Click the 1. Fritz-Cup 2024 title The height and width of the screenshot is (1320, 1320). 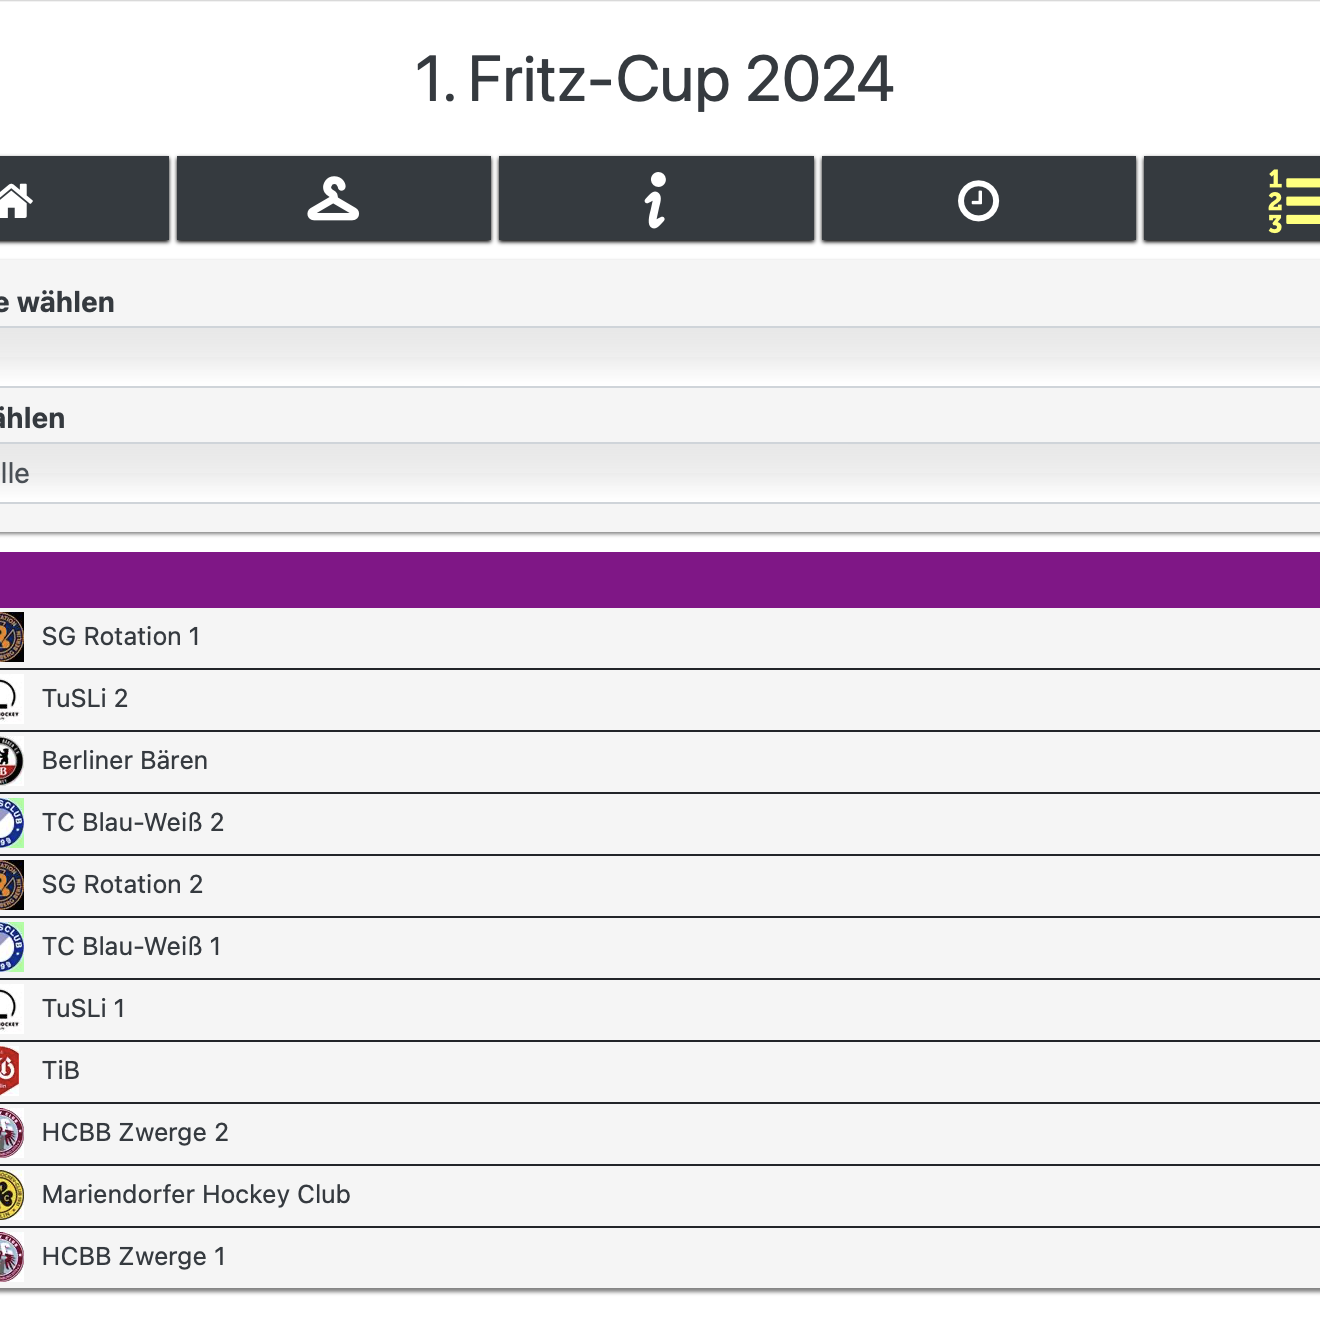(x=654, y=79)
